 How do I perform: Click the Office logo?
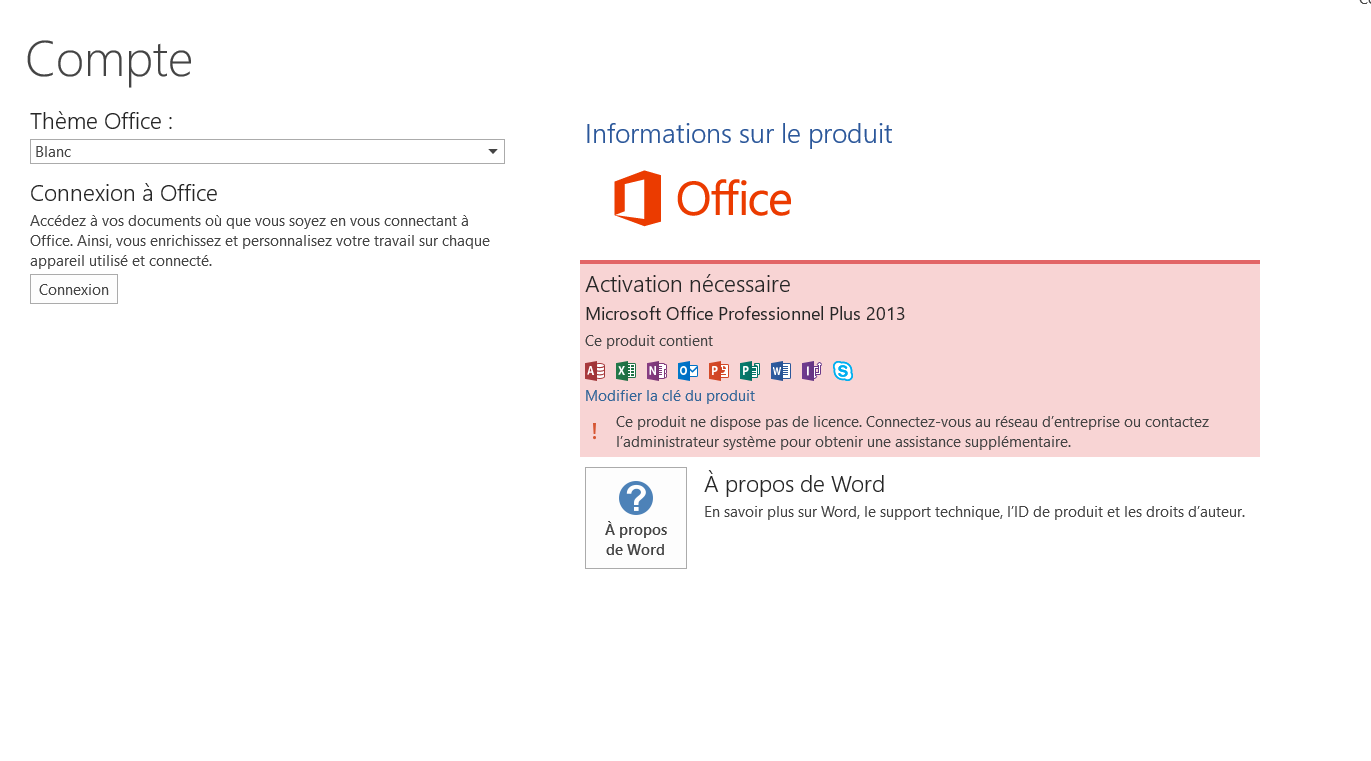click(702, 198)
